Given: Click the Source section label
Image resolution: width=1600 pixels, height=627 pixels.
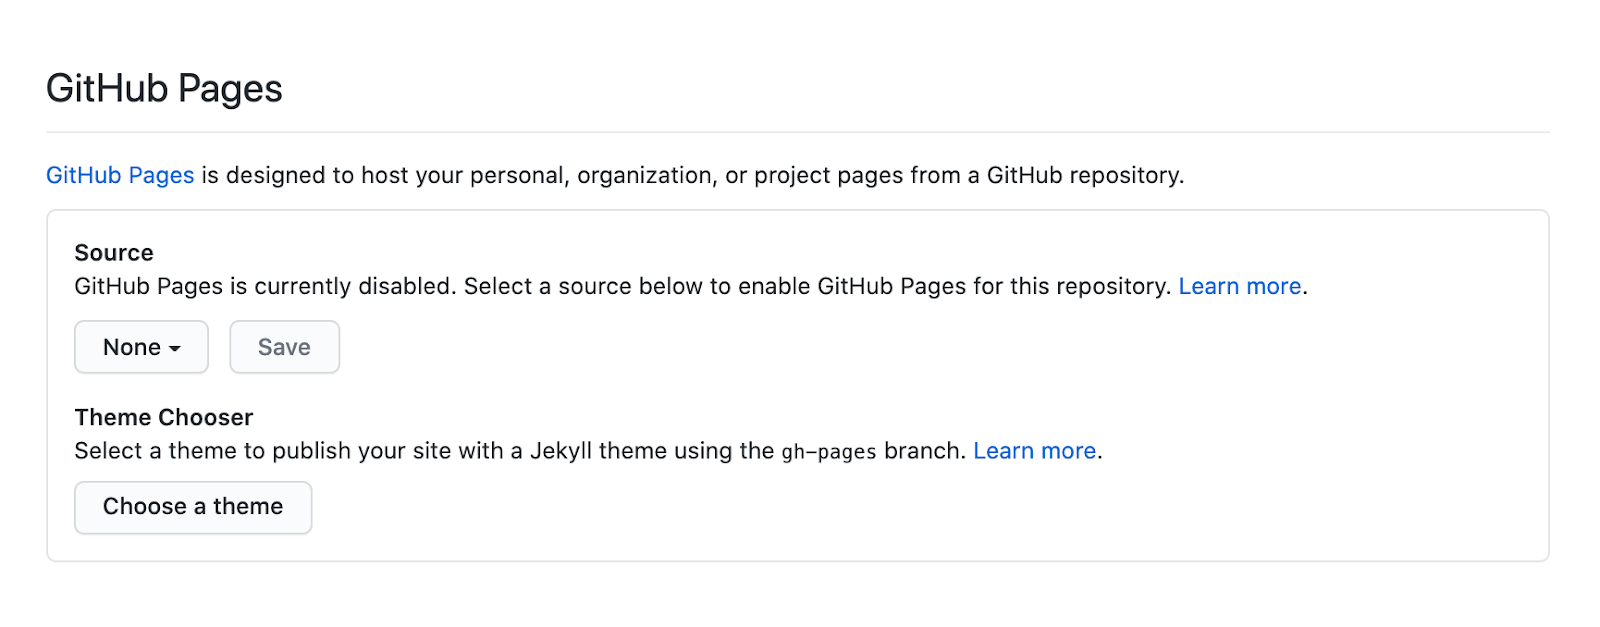Looking at the screenshot, I should (x=113, y=253).
